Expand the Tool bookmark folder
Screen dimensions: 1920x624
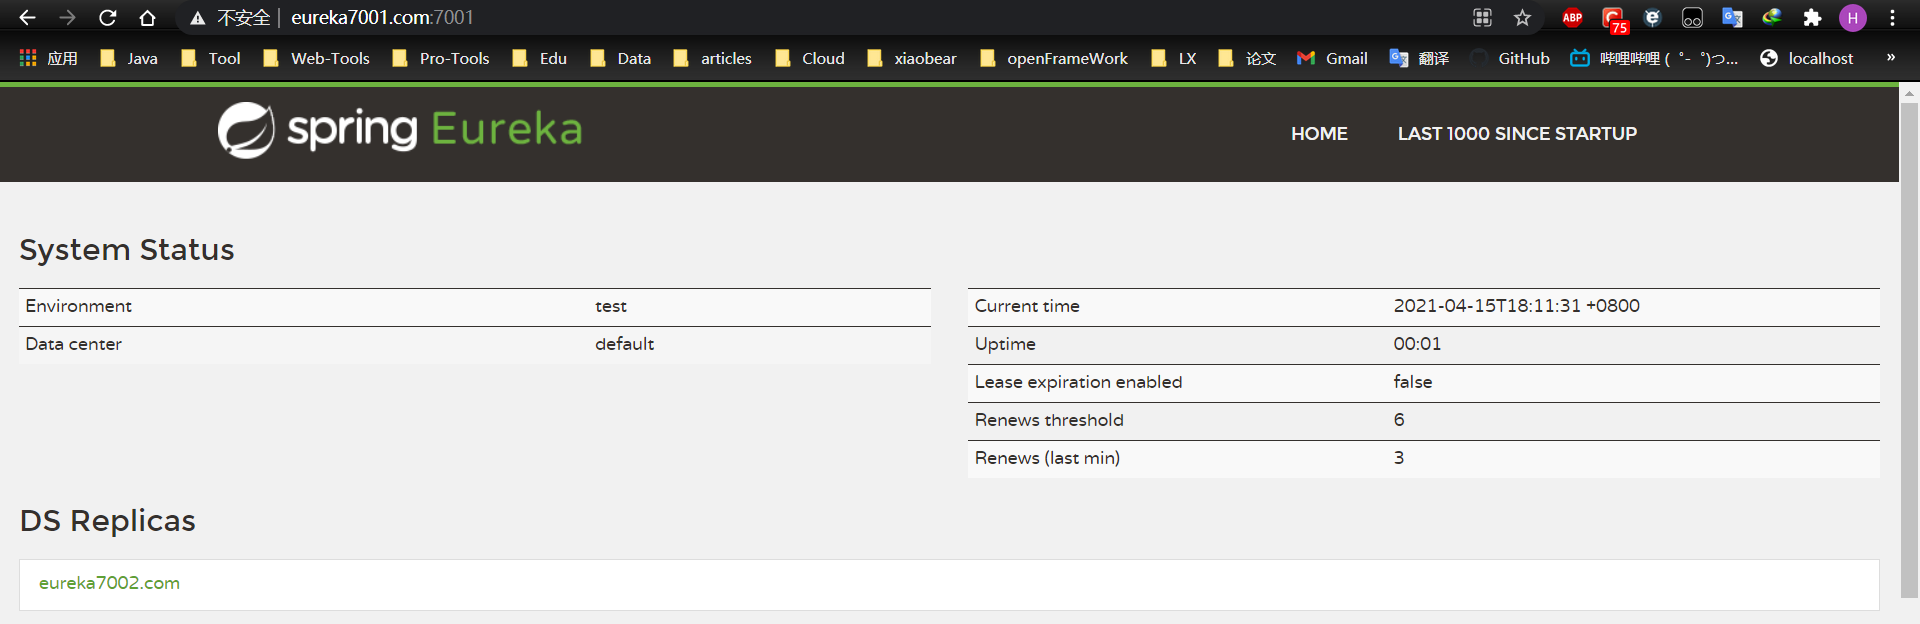(x=211, y=58)
